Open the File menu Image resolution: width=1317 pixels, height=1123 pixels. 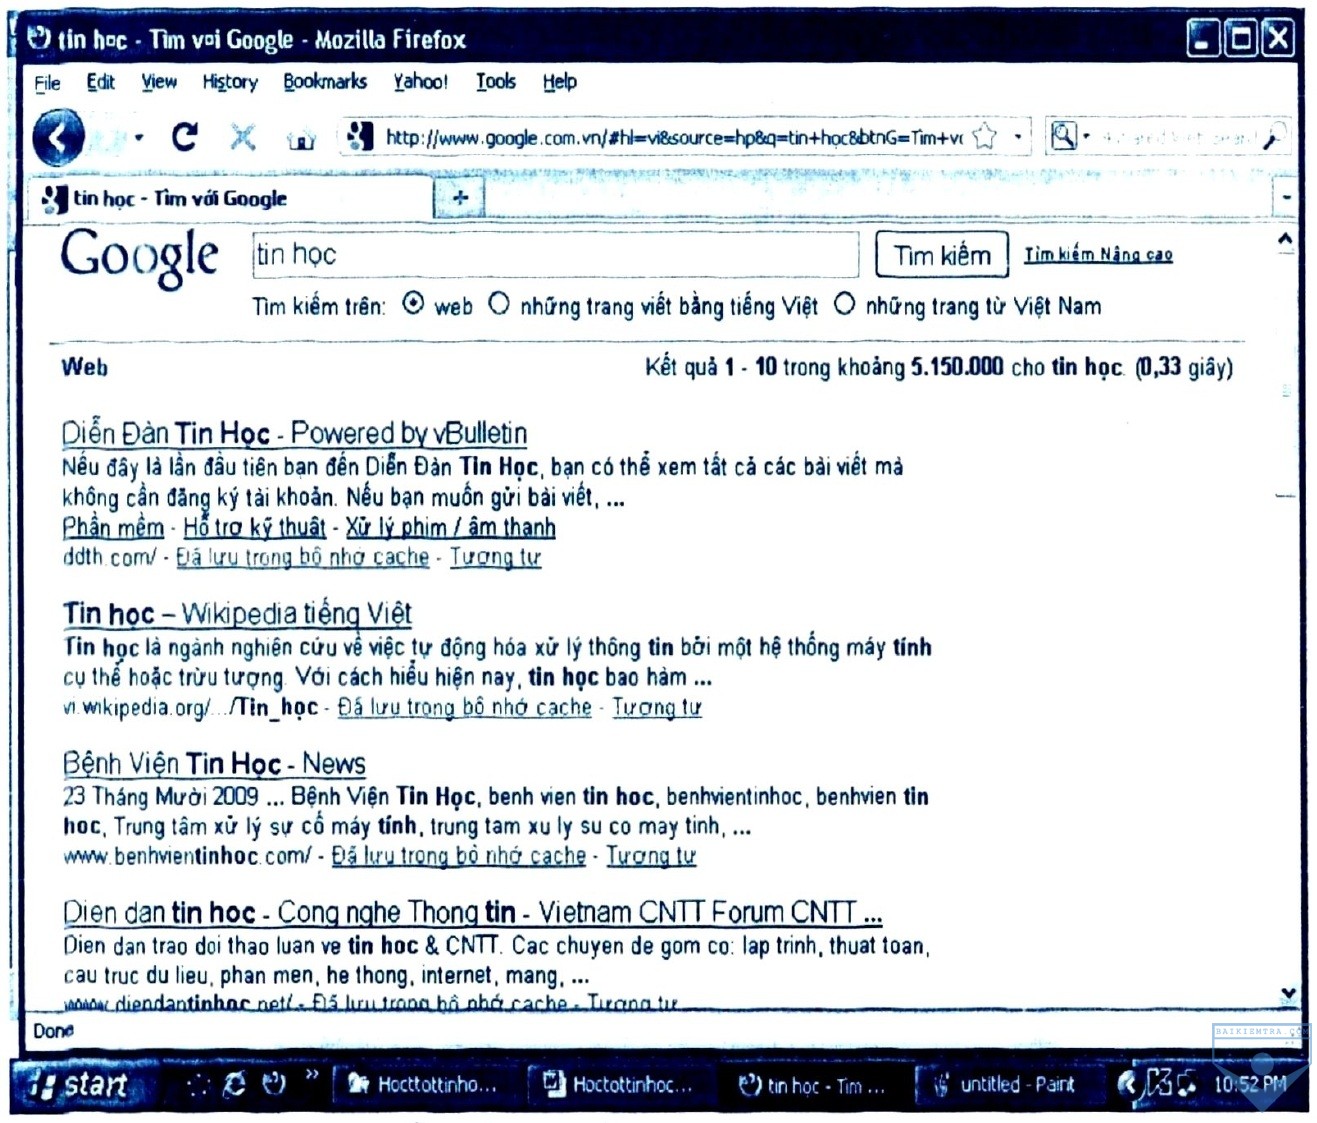click(x=47, y=83)
